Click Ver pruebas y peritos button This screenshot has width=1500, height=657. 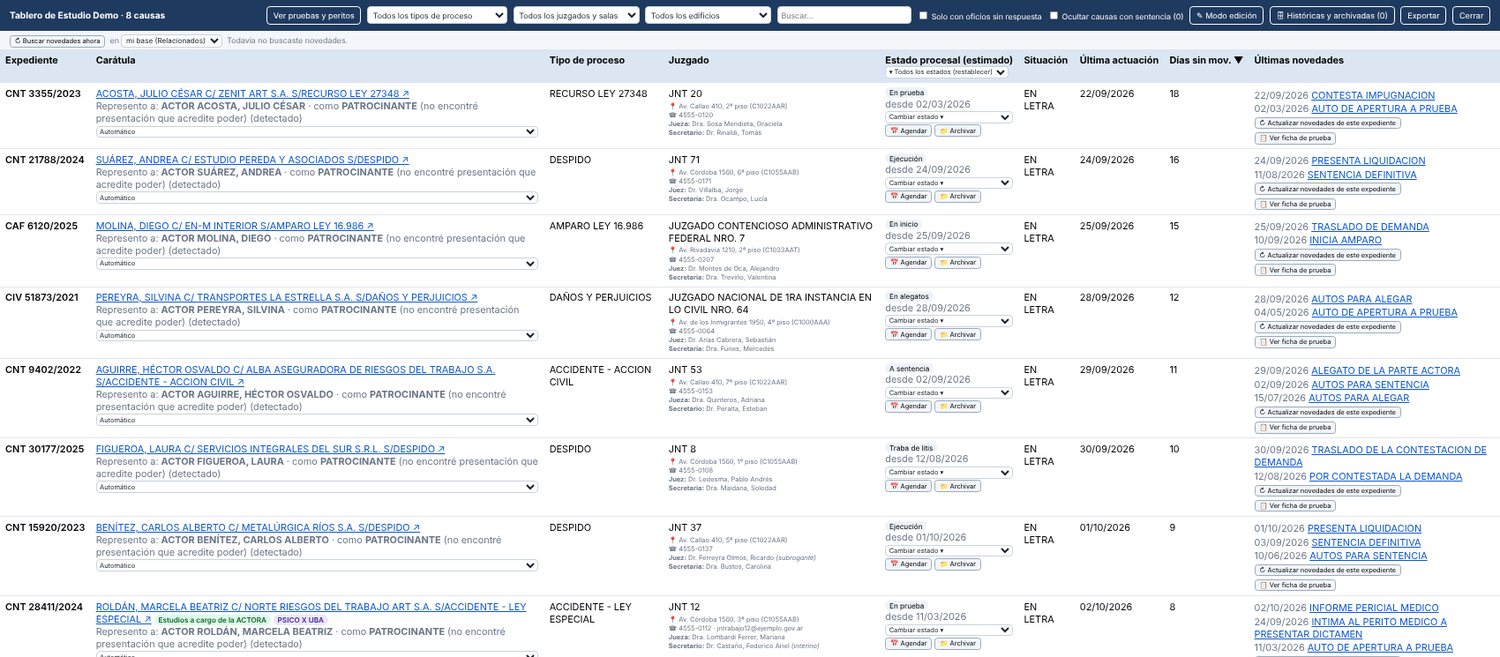coord(313,16)
